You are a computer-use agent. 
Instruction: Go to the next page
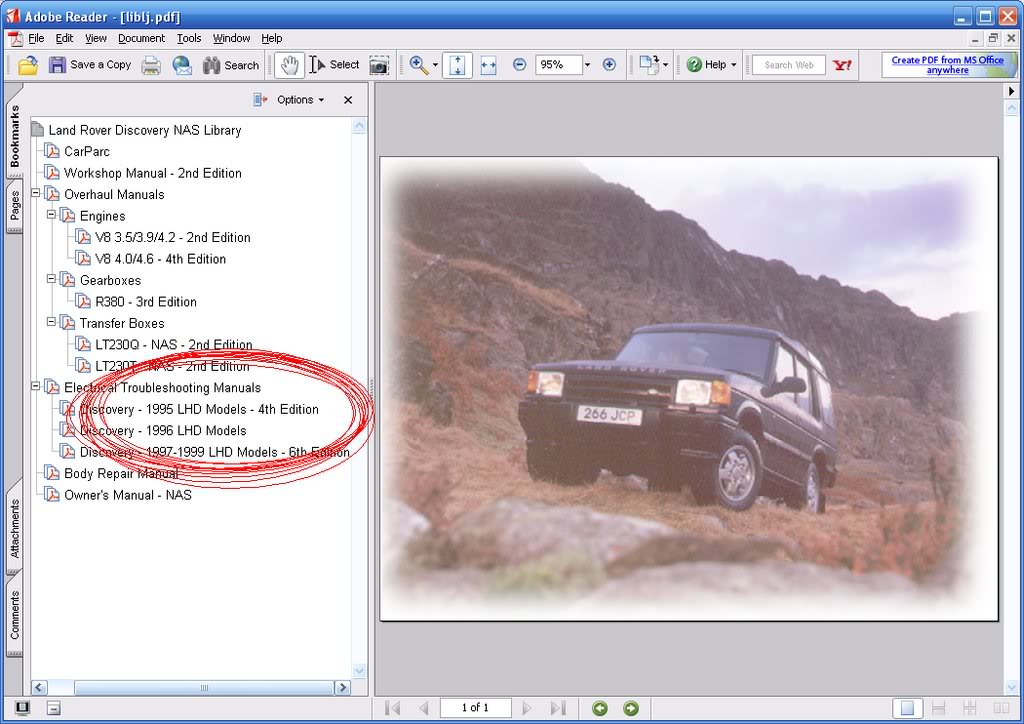coord(527,708)
